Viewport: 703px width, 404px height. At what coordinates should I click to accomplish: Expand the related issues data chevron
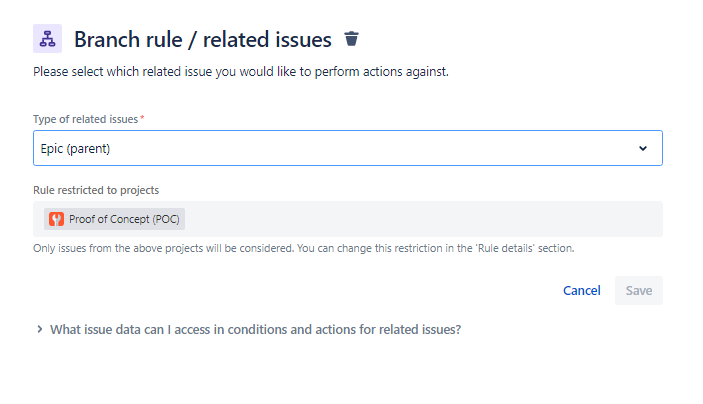[x=40, y=330]
